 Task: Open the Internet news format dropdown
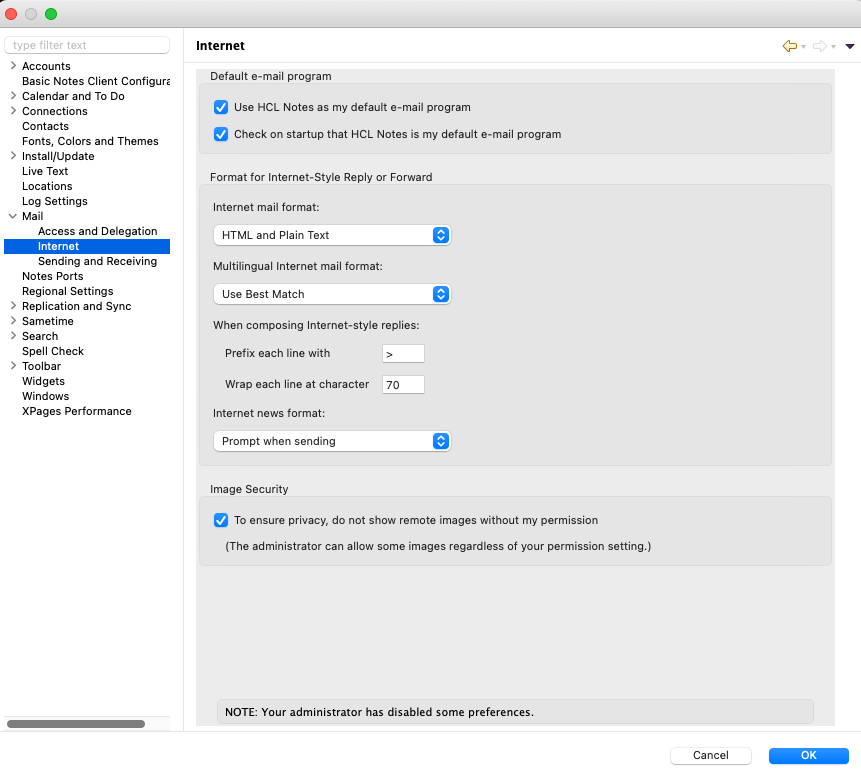click(x=332, y=441)
